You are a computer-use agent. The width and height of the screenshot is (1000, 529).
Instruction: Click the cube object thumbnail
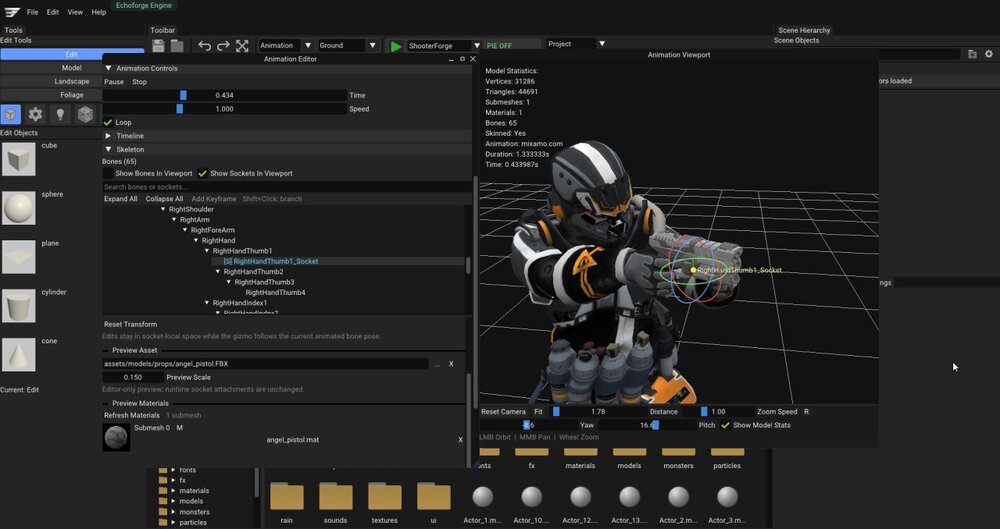[18, 159]
